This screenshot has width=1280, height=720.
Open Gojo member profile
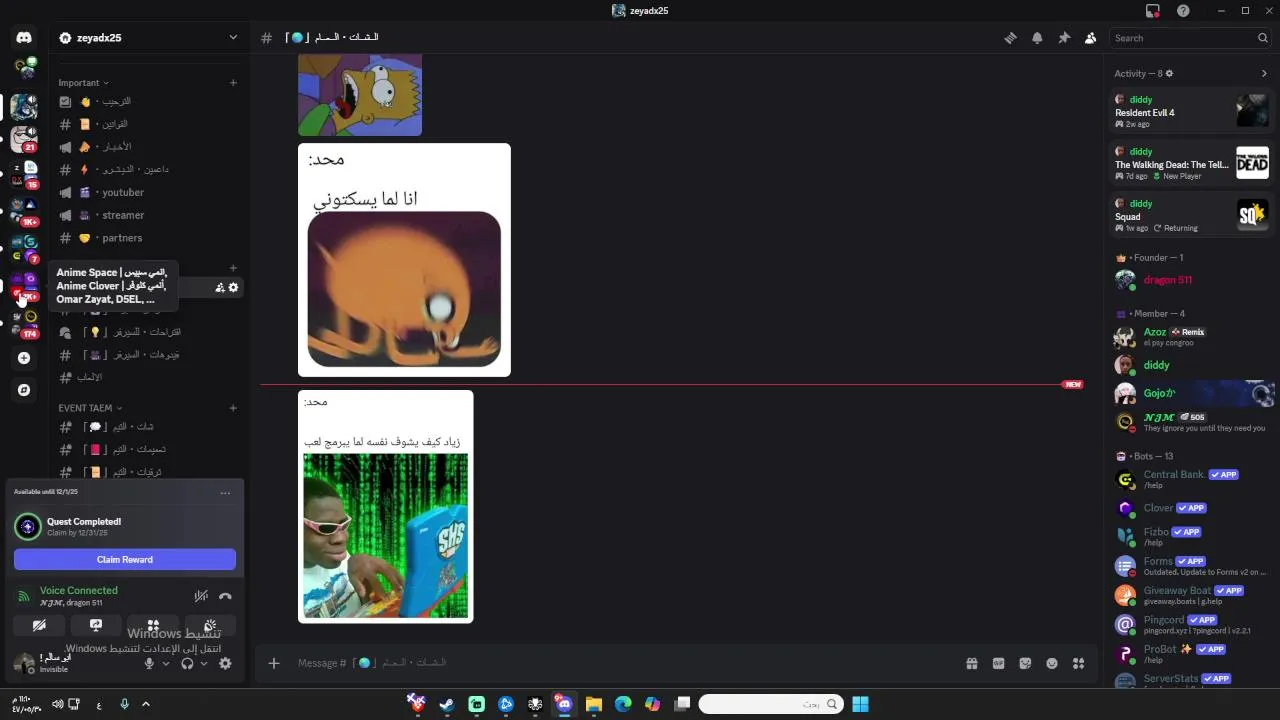[1192, 394]
